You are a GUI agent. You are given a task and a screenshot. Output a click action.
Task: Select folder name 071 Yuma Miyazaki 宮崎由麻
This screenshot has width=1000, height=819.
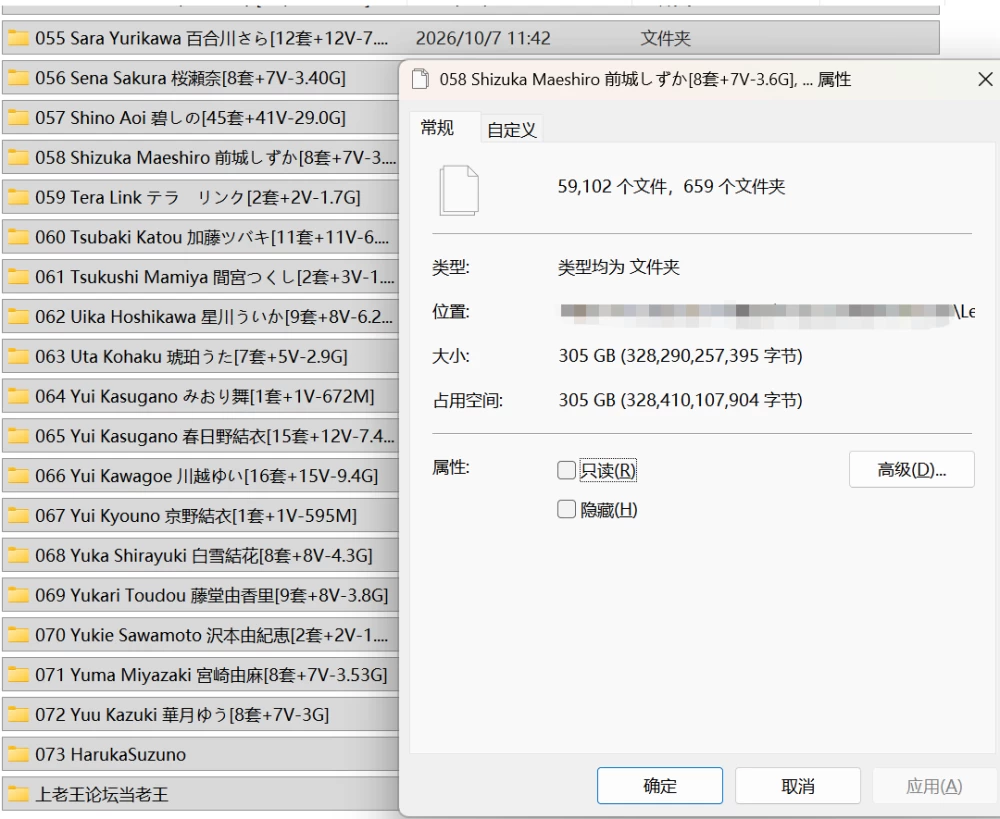point(211,675)
